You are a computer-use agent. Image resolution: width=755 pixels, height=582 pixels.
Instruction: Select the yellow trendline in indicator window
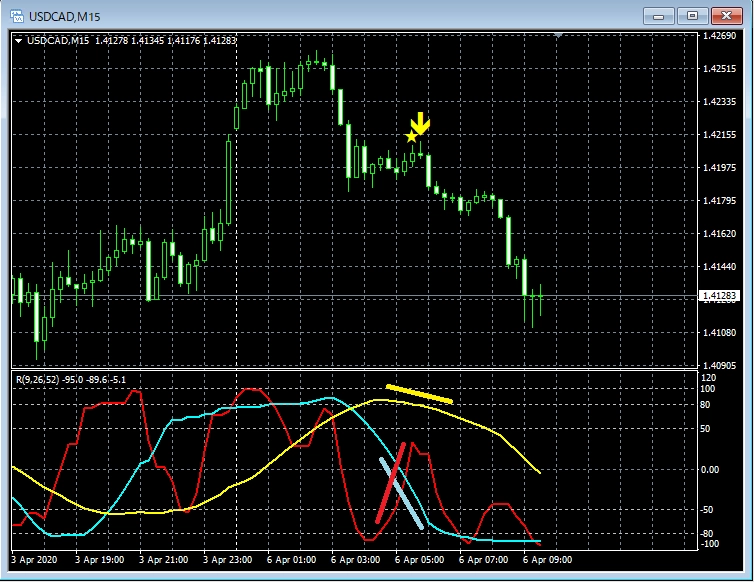419,394
